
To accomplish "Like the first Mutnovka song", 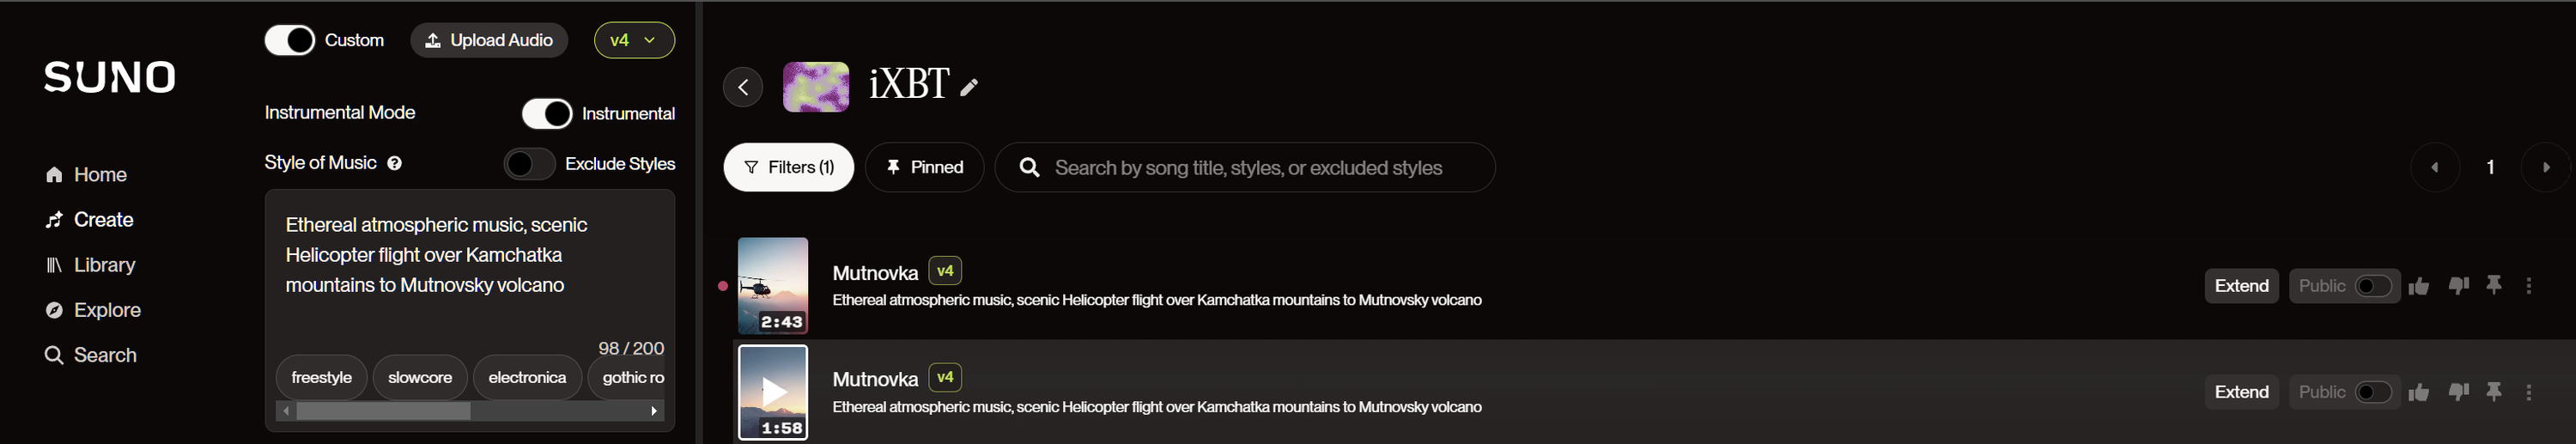I will coord(2419,286).
